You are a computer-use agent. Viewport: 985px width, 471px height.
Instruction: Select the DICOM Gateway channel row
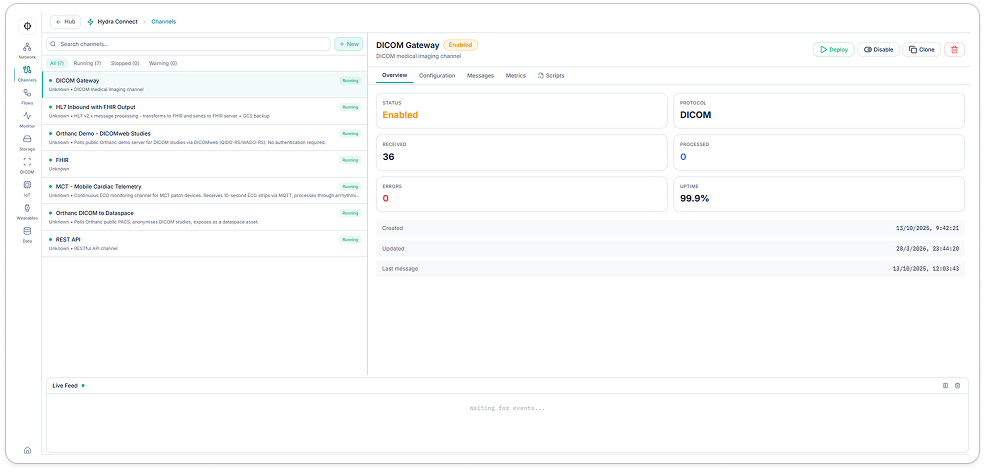tap(205, 85)
